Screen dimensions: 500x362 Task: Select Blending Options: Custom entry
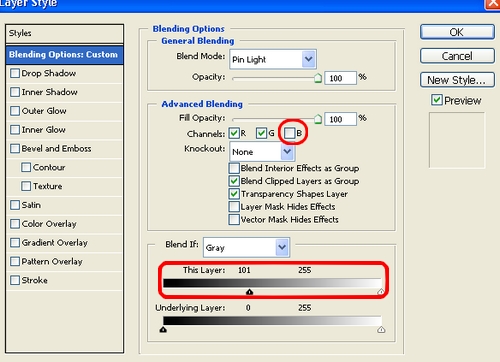point(65,55)
